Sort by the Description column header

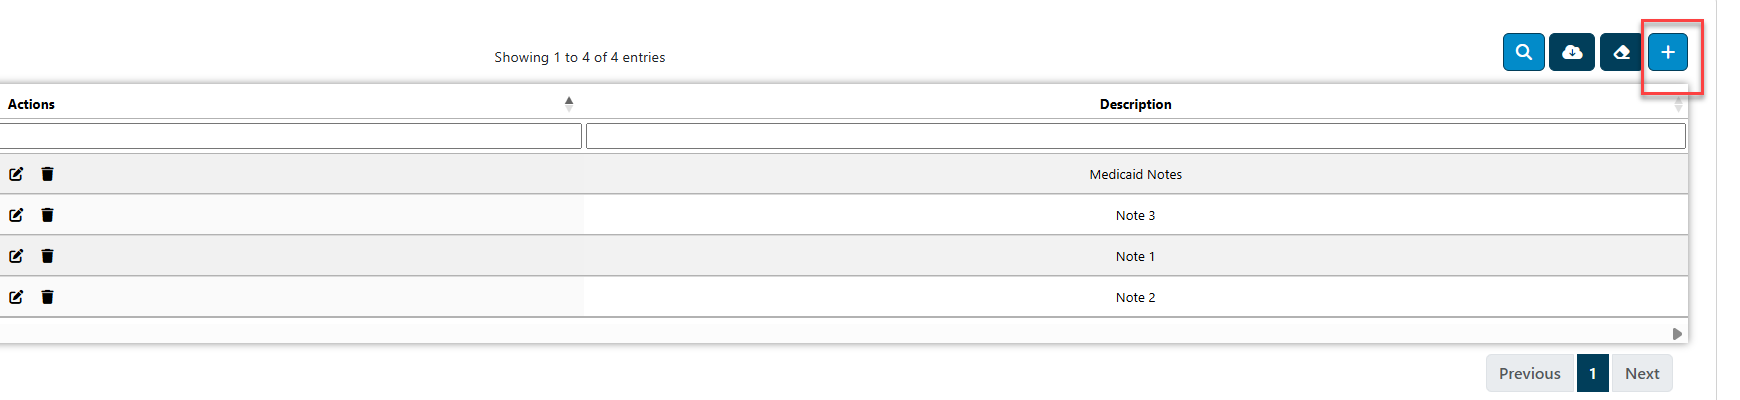1135,104
